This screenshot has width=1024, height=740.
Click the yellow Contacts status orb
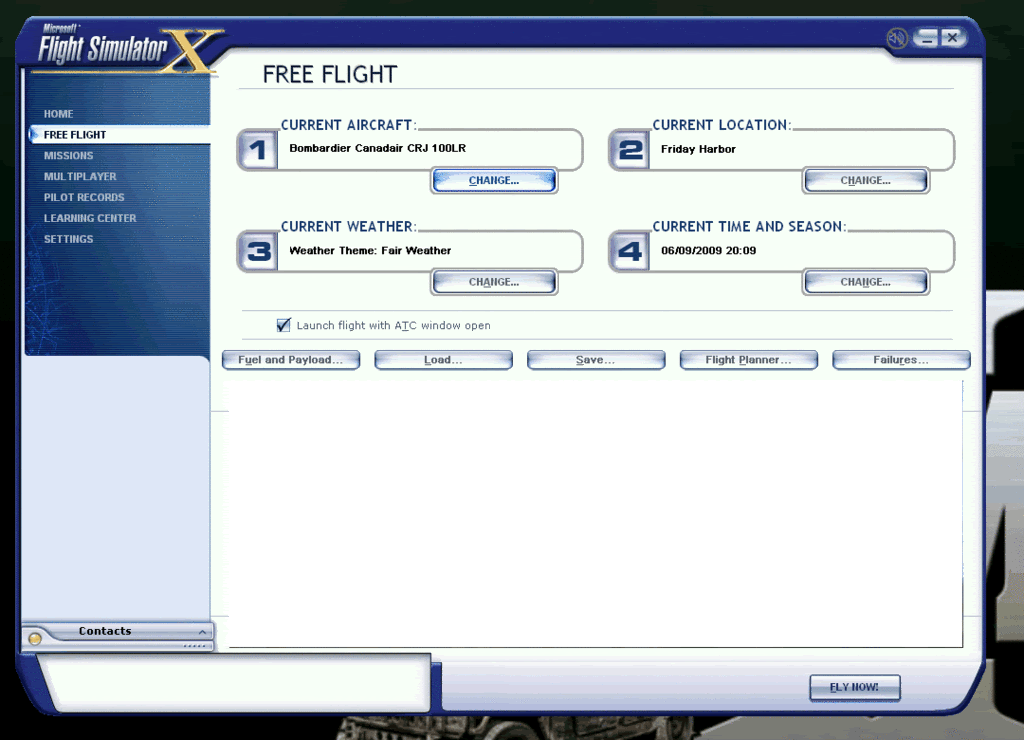35,638
